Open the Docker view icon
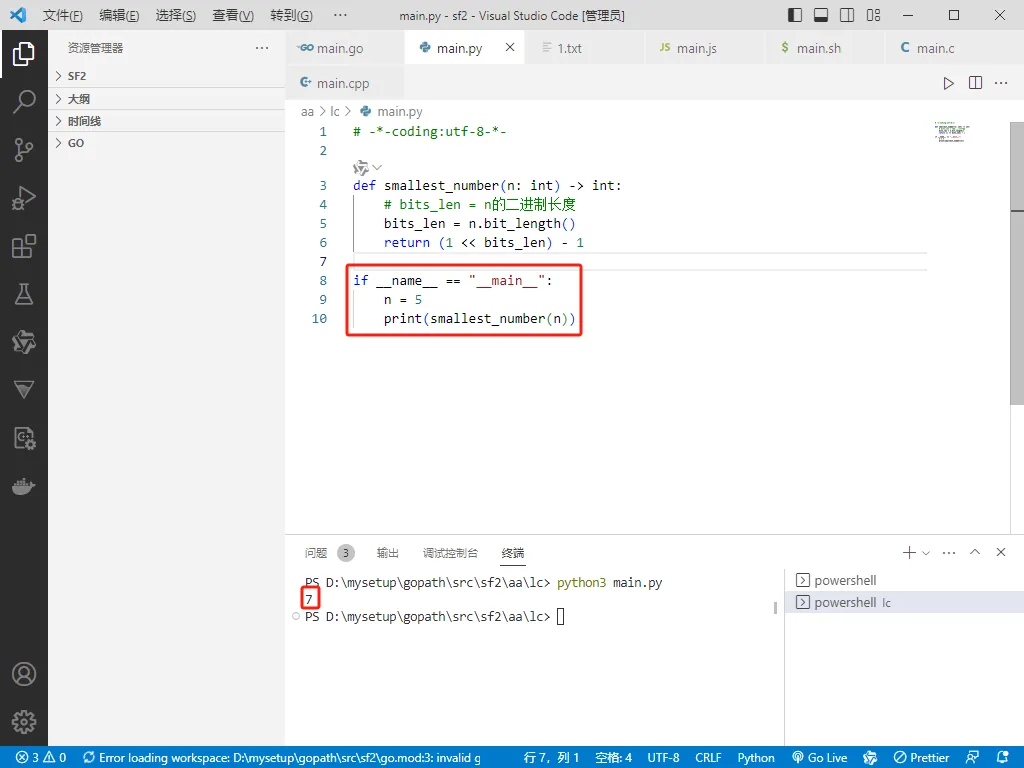1024x768 pixels. (24, 487)
